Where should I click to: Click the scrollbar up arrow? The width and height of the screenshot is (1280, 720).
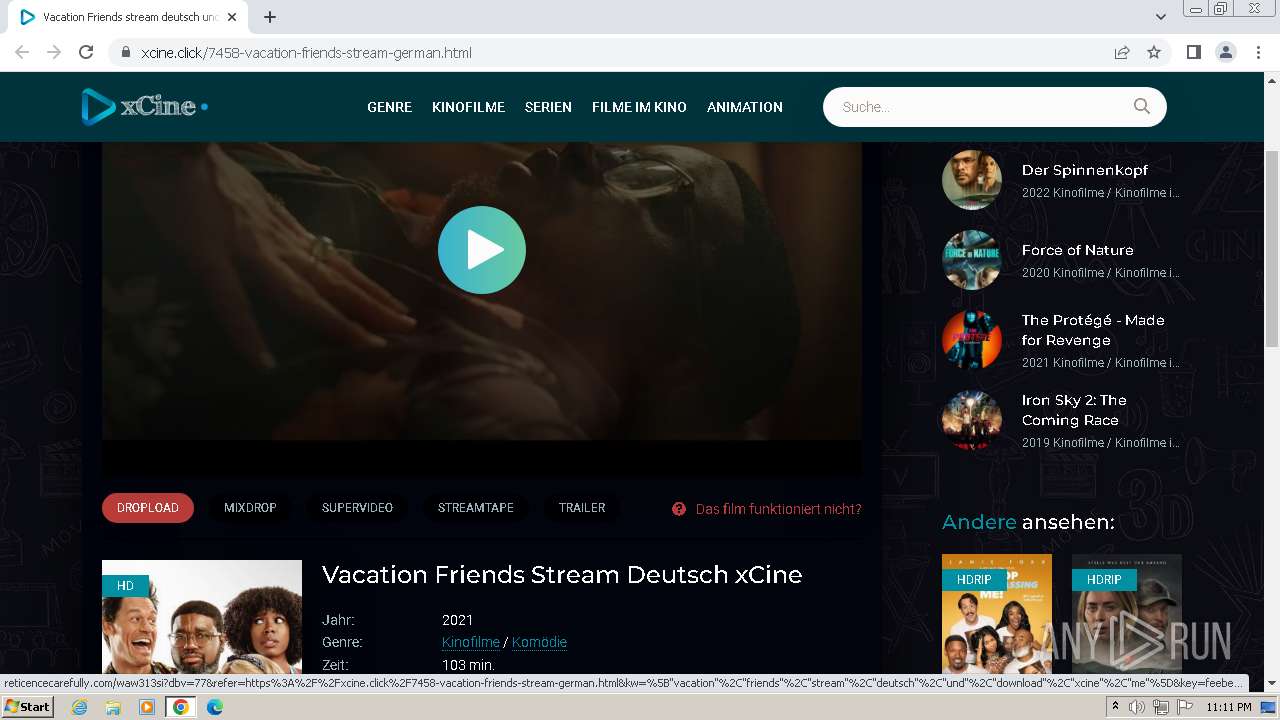(1272, 80)
